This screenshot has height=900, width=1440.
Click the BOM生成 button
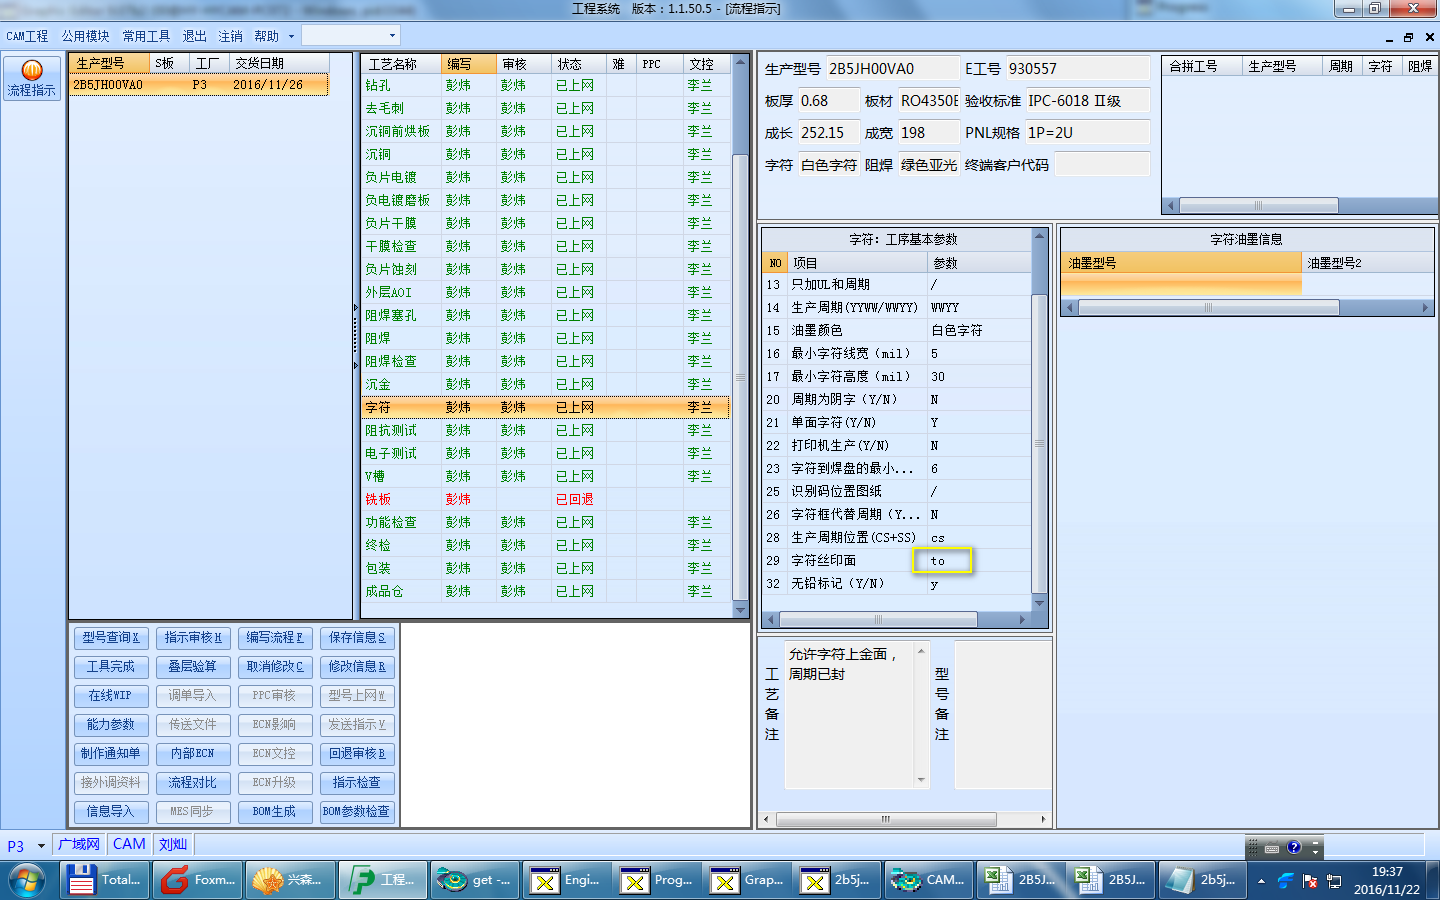click(275, 812)
